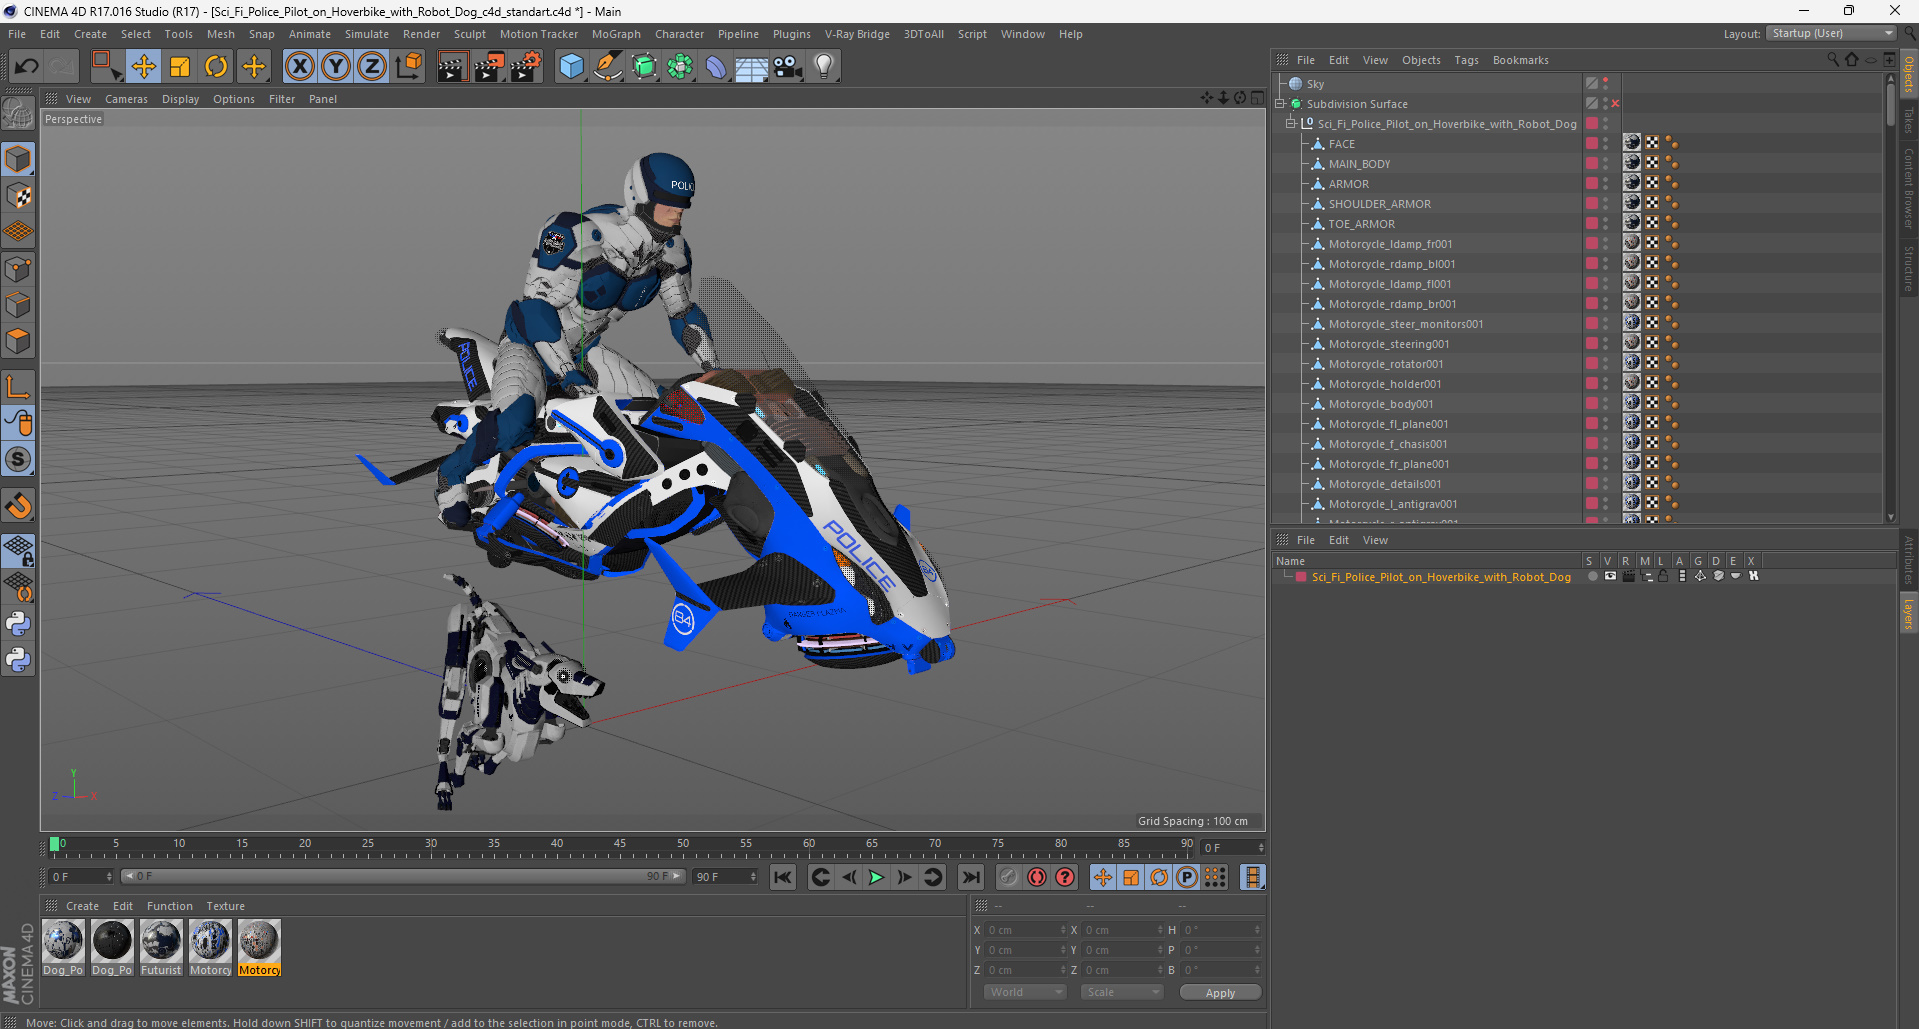Select the Move tool in top toolbar
The image size is (1919, 1029).
(143, 67)
